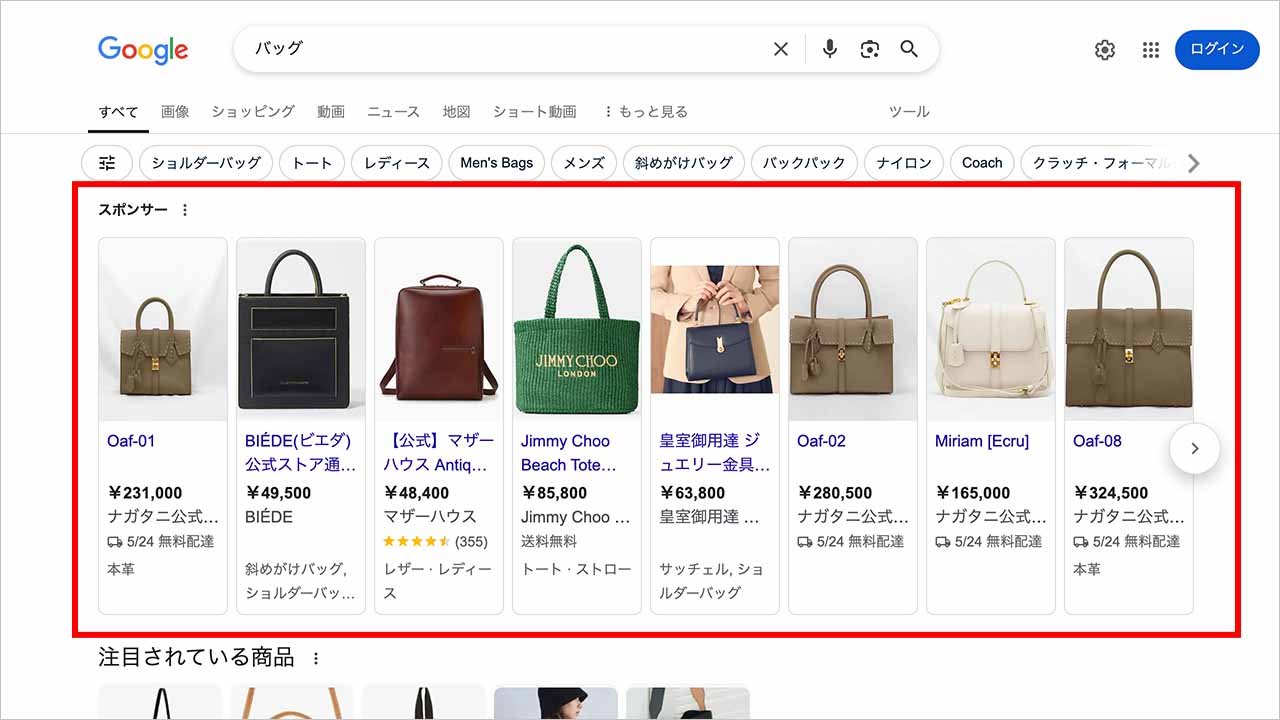
Task: Select the メンズ filter chip
Action: click(x=584, y=163)
